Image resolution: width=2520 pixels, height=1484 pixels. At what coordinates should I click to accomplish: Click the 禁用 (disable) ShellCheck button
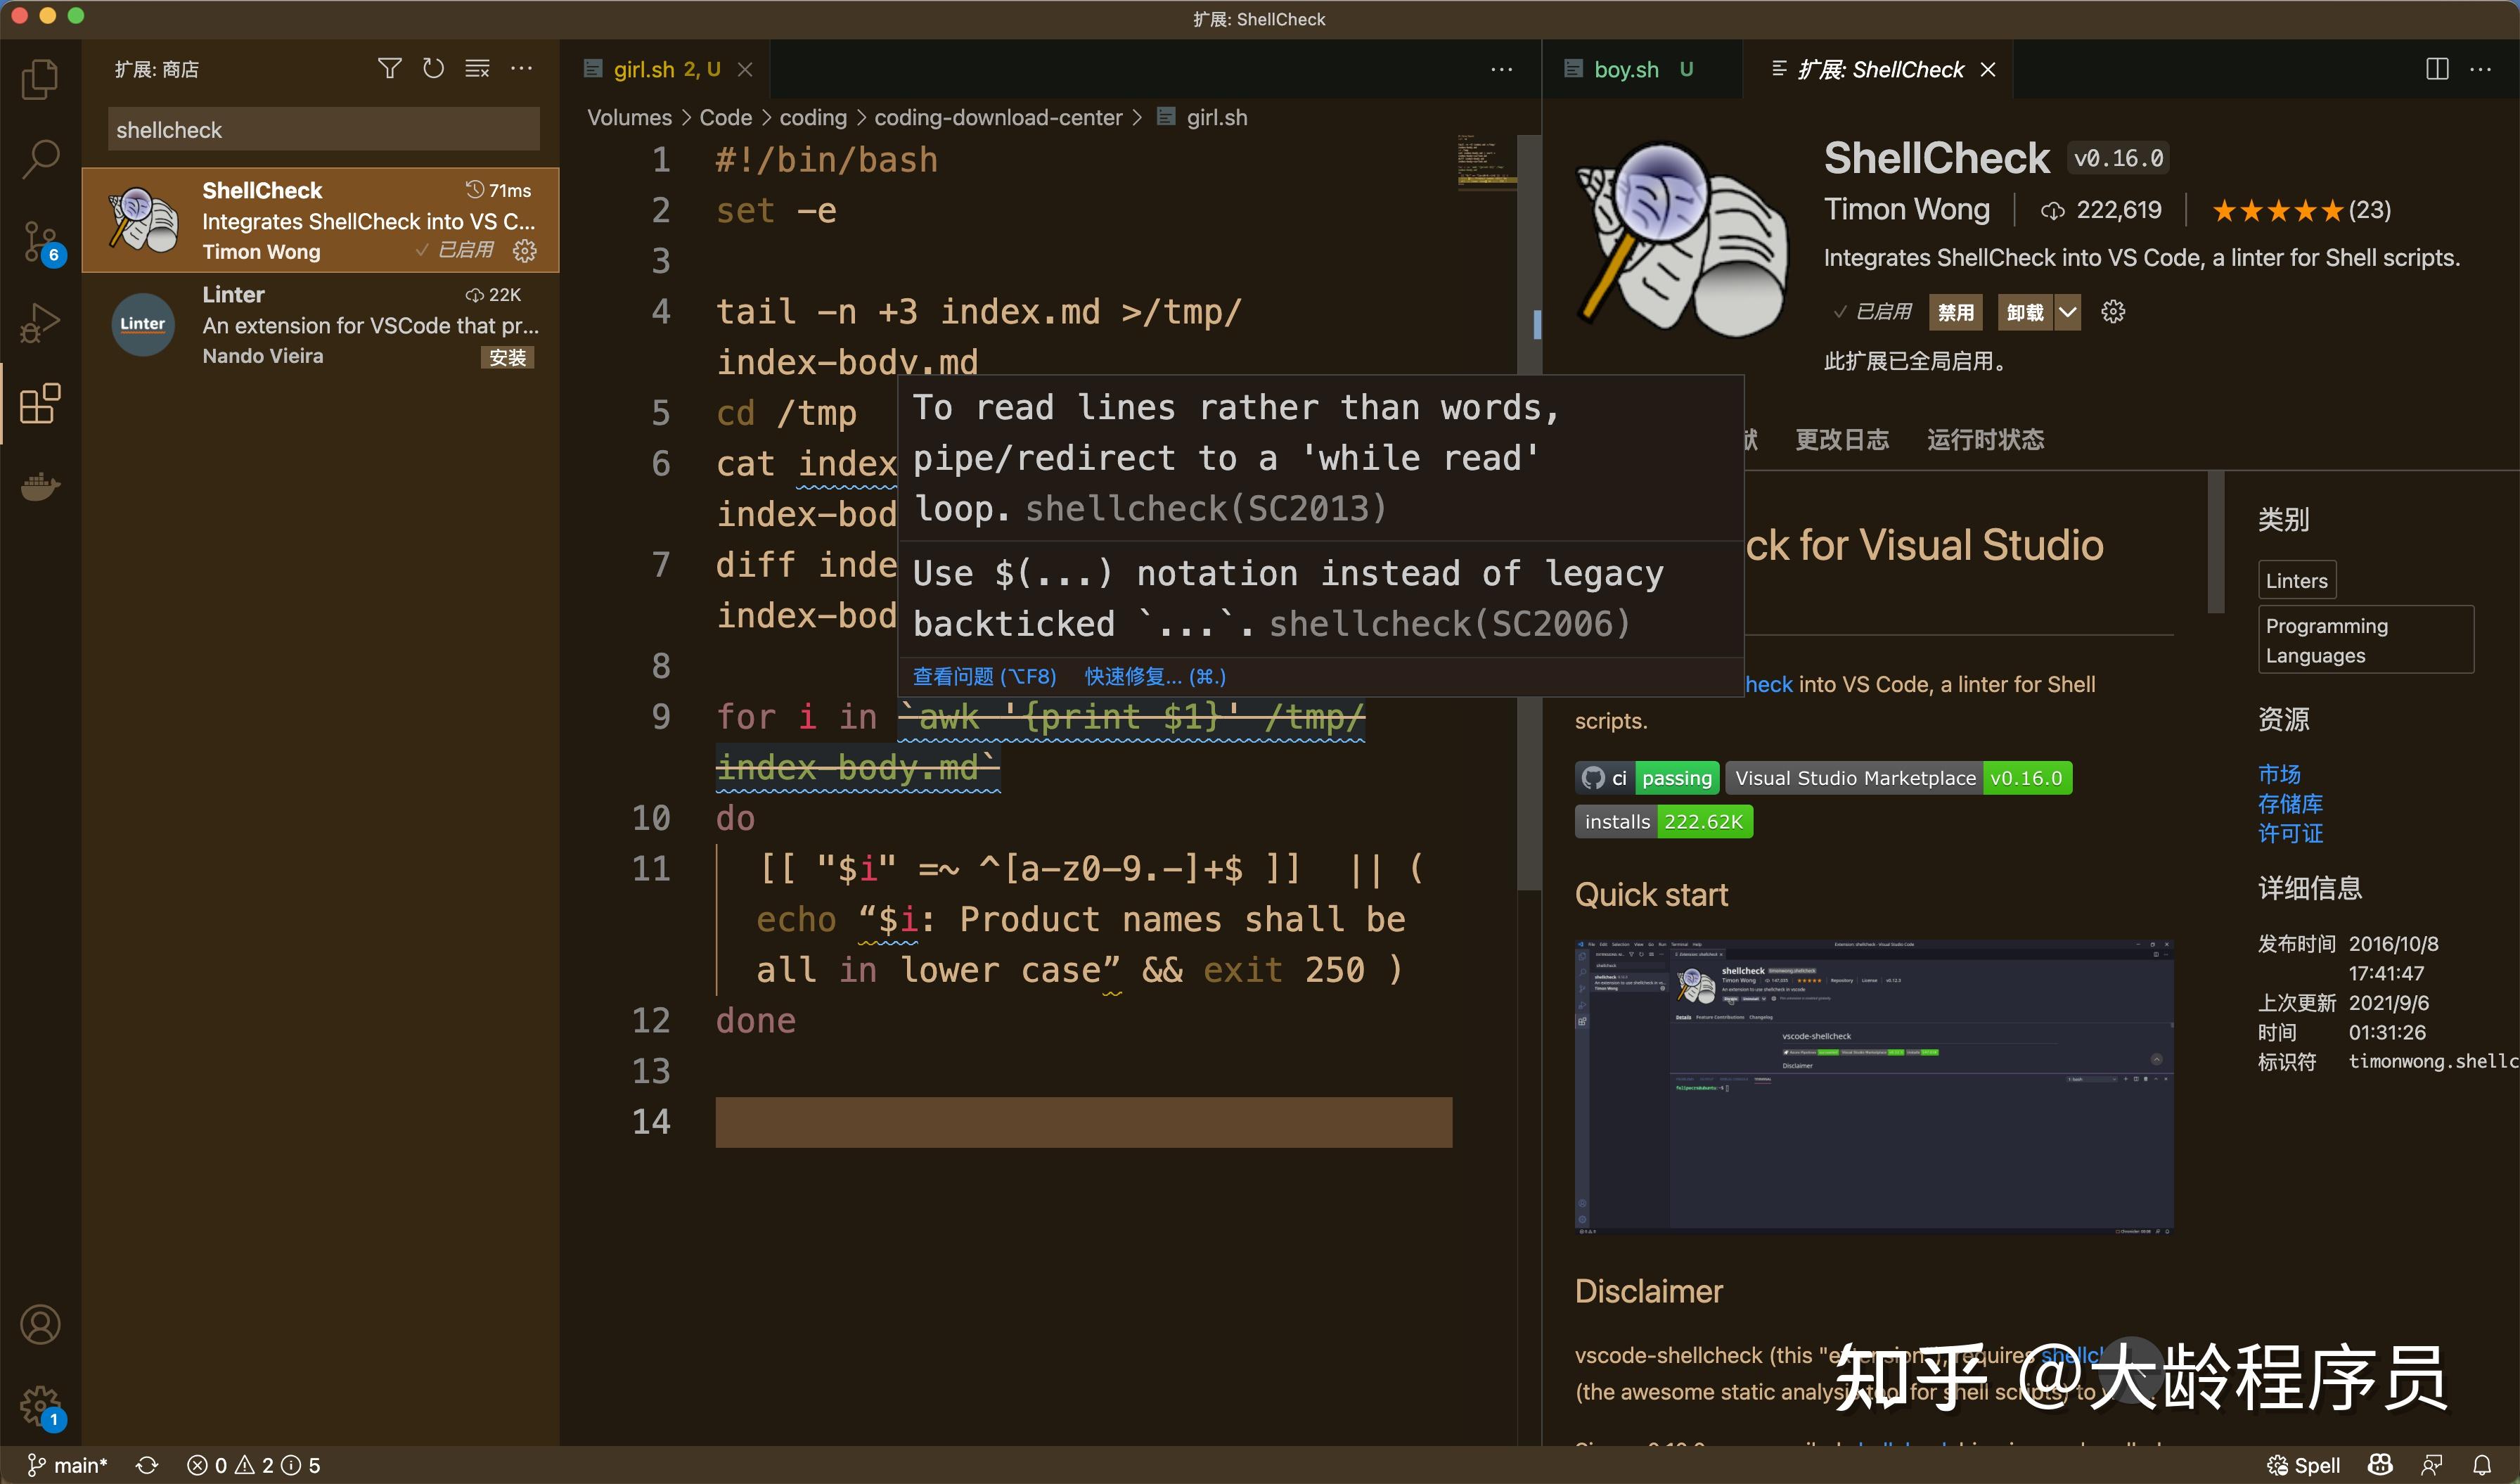pyautogui.click(x=1955, y=312)
